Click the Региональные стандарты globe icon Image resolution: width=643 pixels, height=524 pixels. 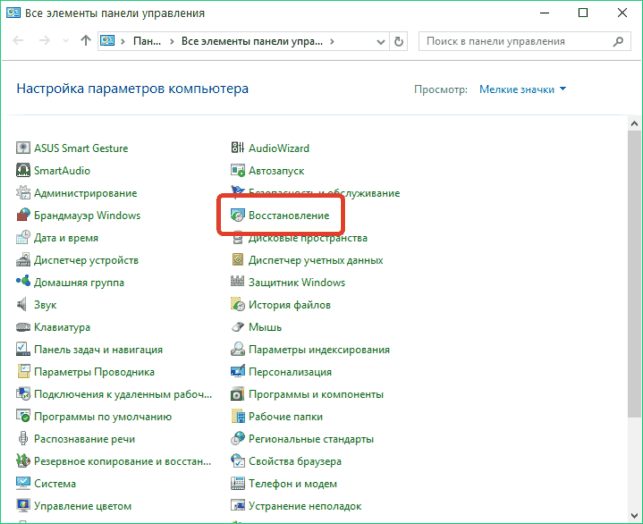click(237, 438)
